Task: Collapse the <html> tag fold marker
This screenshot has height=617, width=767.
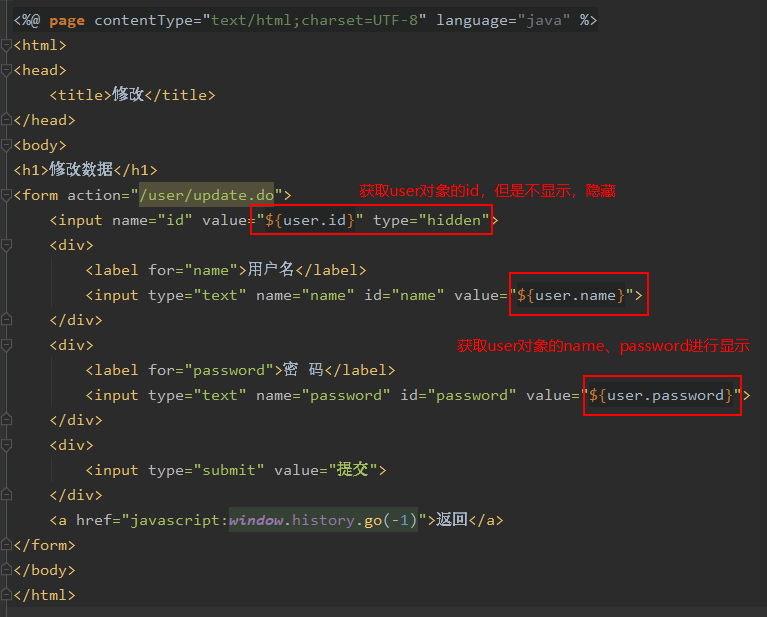Action: pos(6,46)
